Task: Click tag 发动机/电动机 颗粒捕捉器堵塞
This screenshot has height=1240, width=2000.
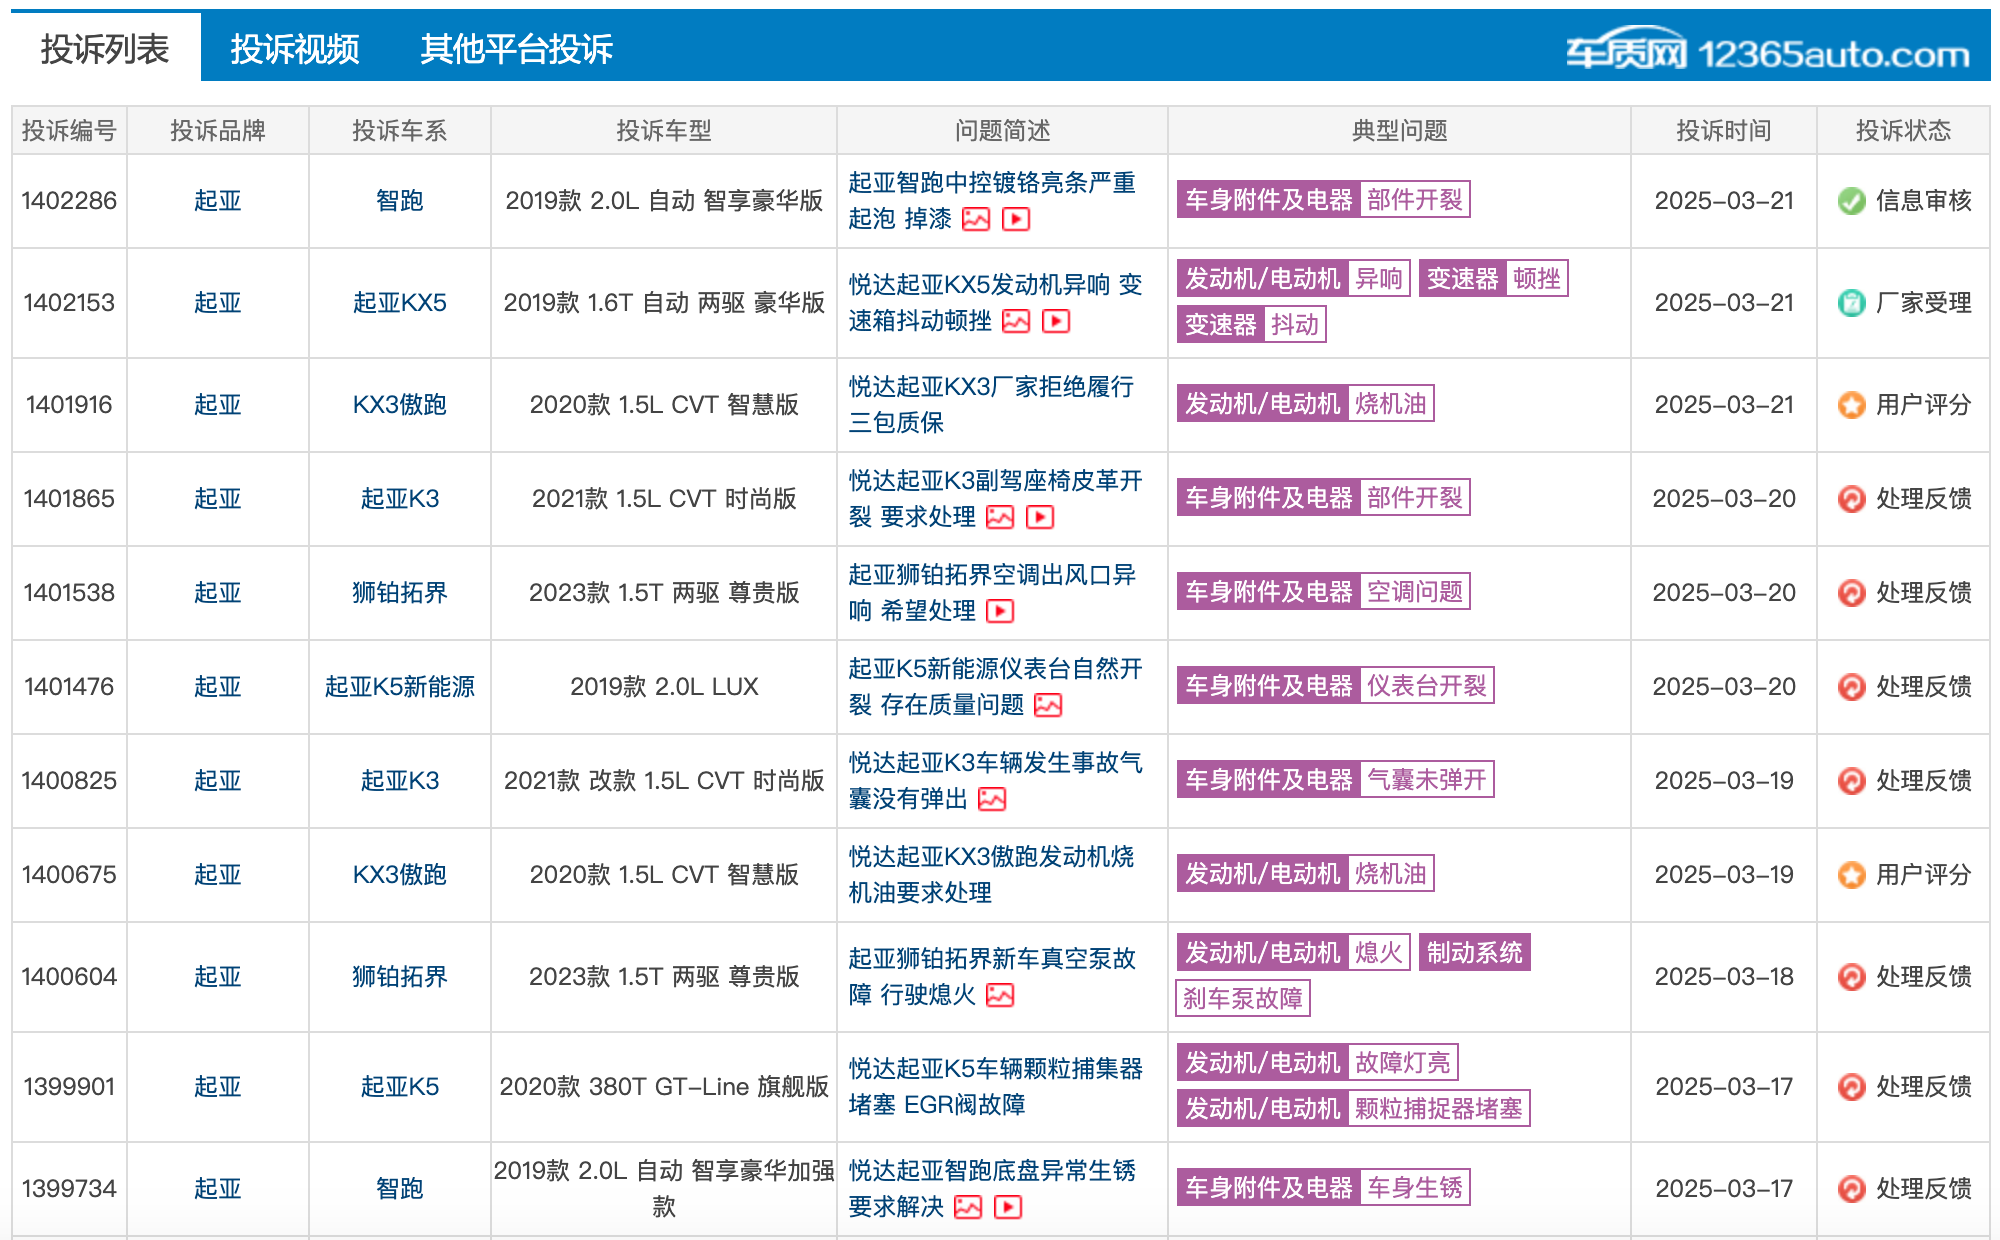Action: click(x=1353, y=1109)
